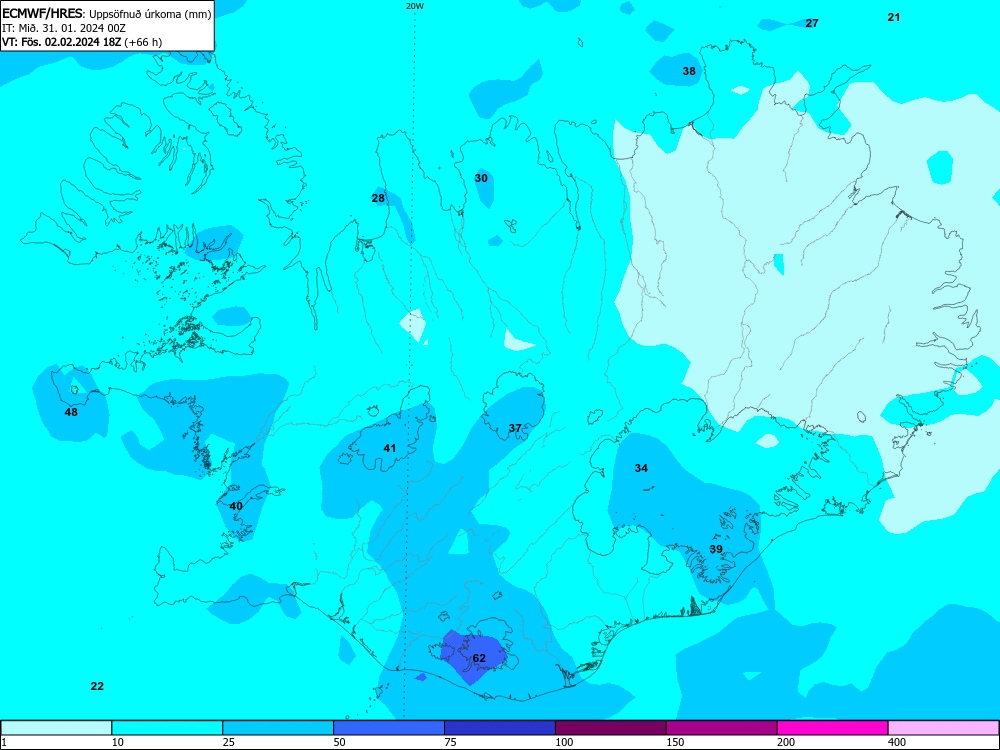
Task: Click the 30 mm precipitation label
Action: (x=481, y=178)
